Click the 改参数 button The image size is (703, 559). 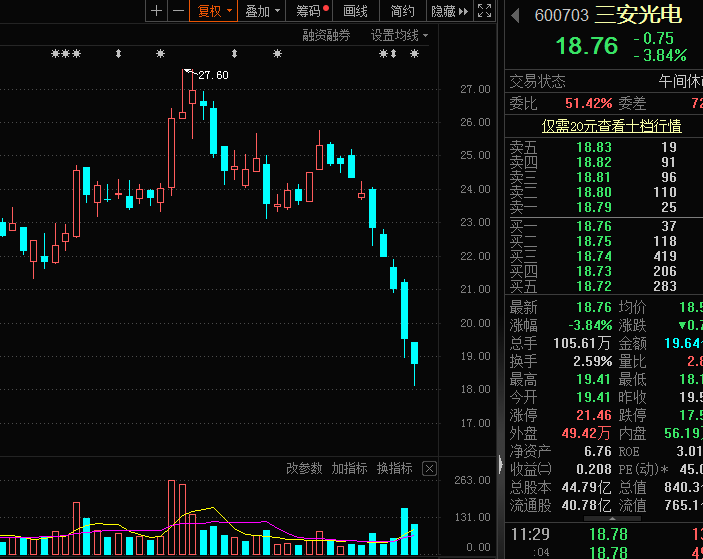[x=304, y=468]
